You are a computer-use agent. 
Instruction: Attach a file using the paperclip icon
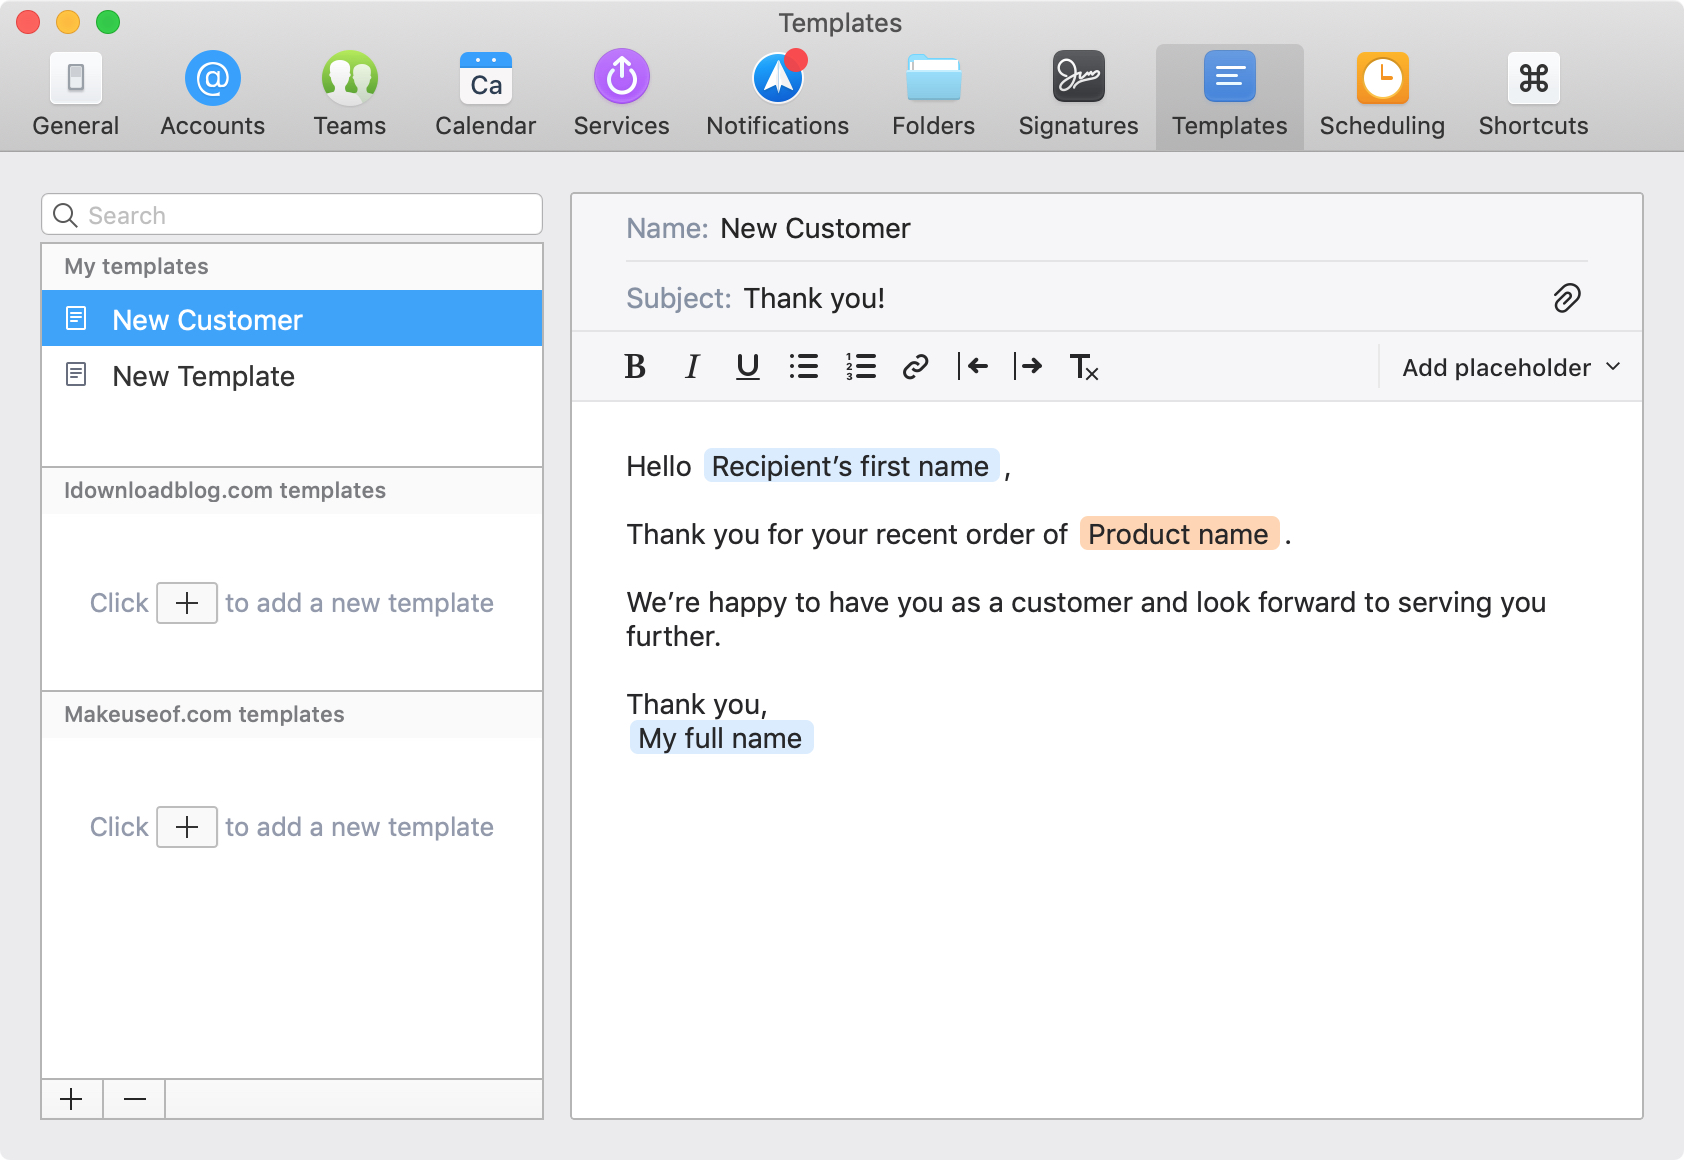coord(1566,298)
